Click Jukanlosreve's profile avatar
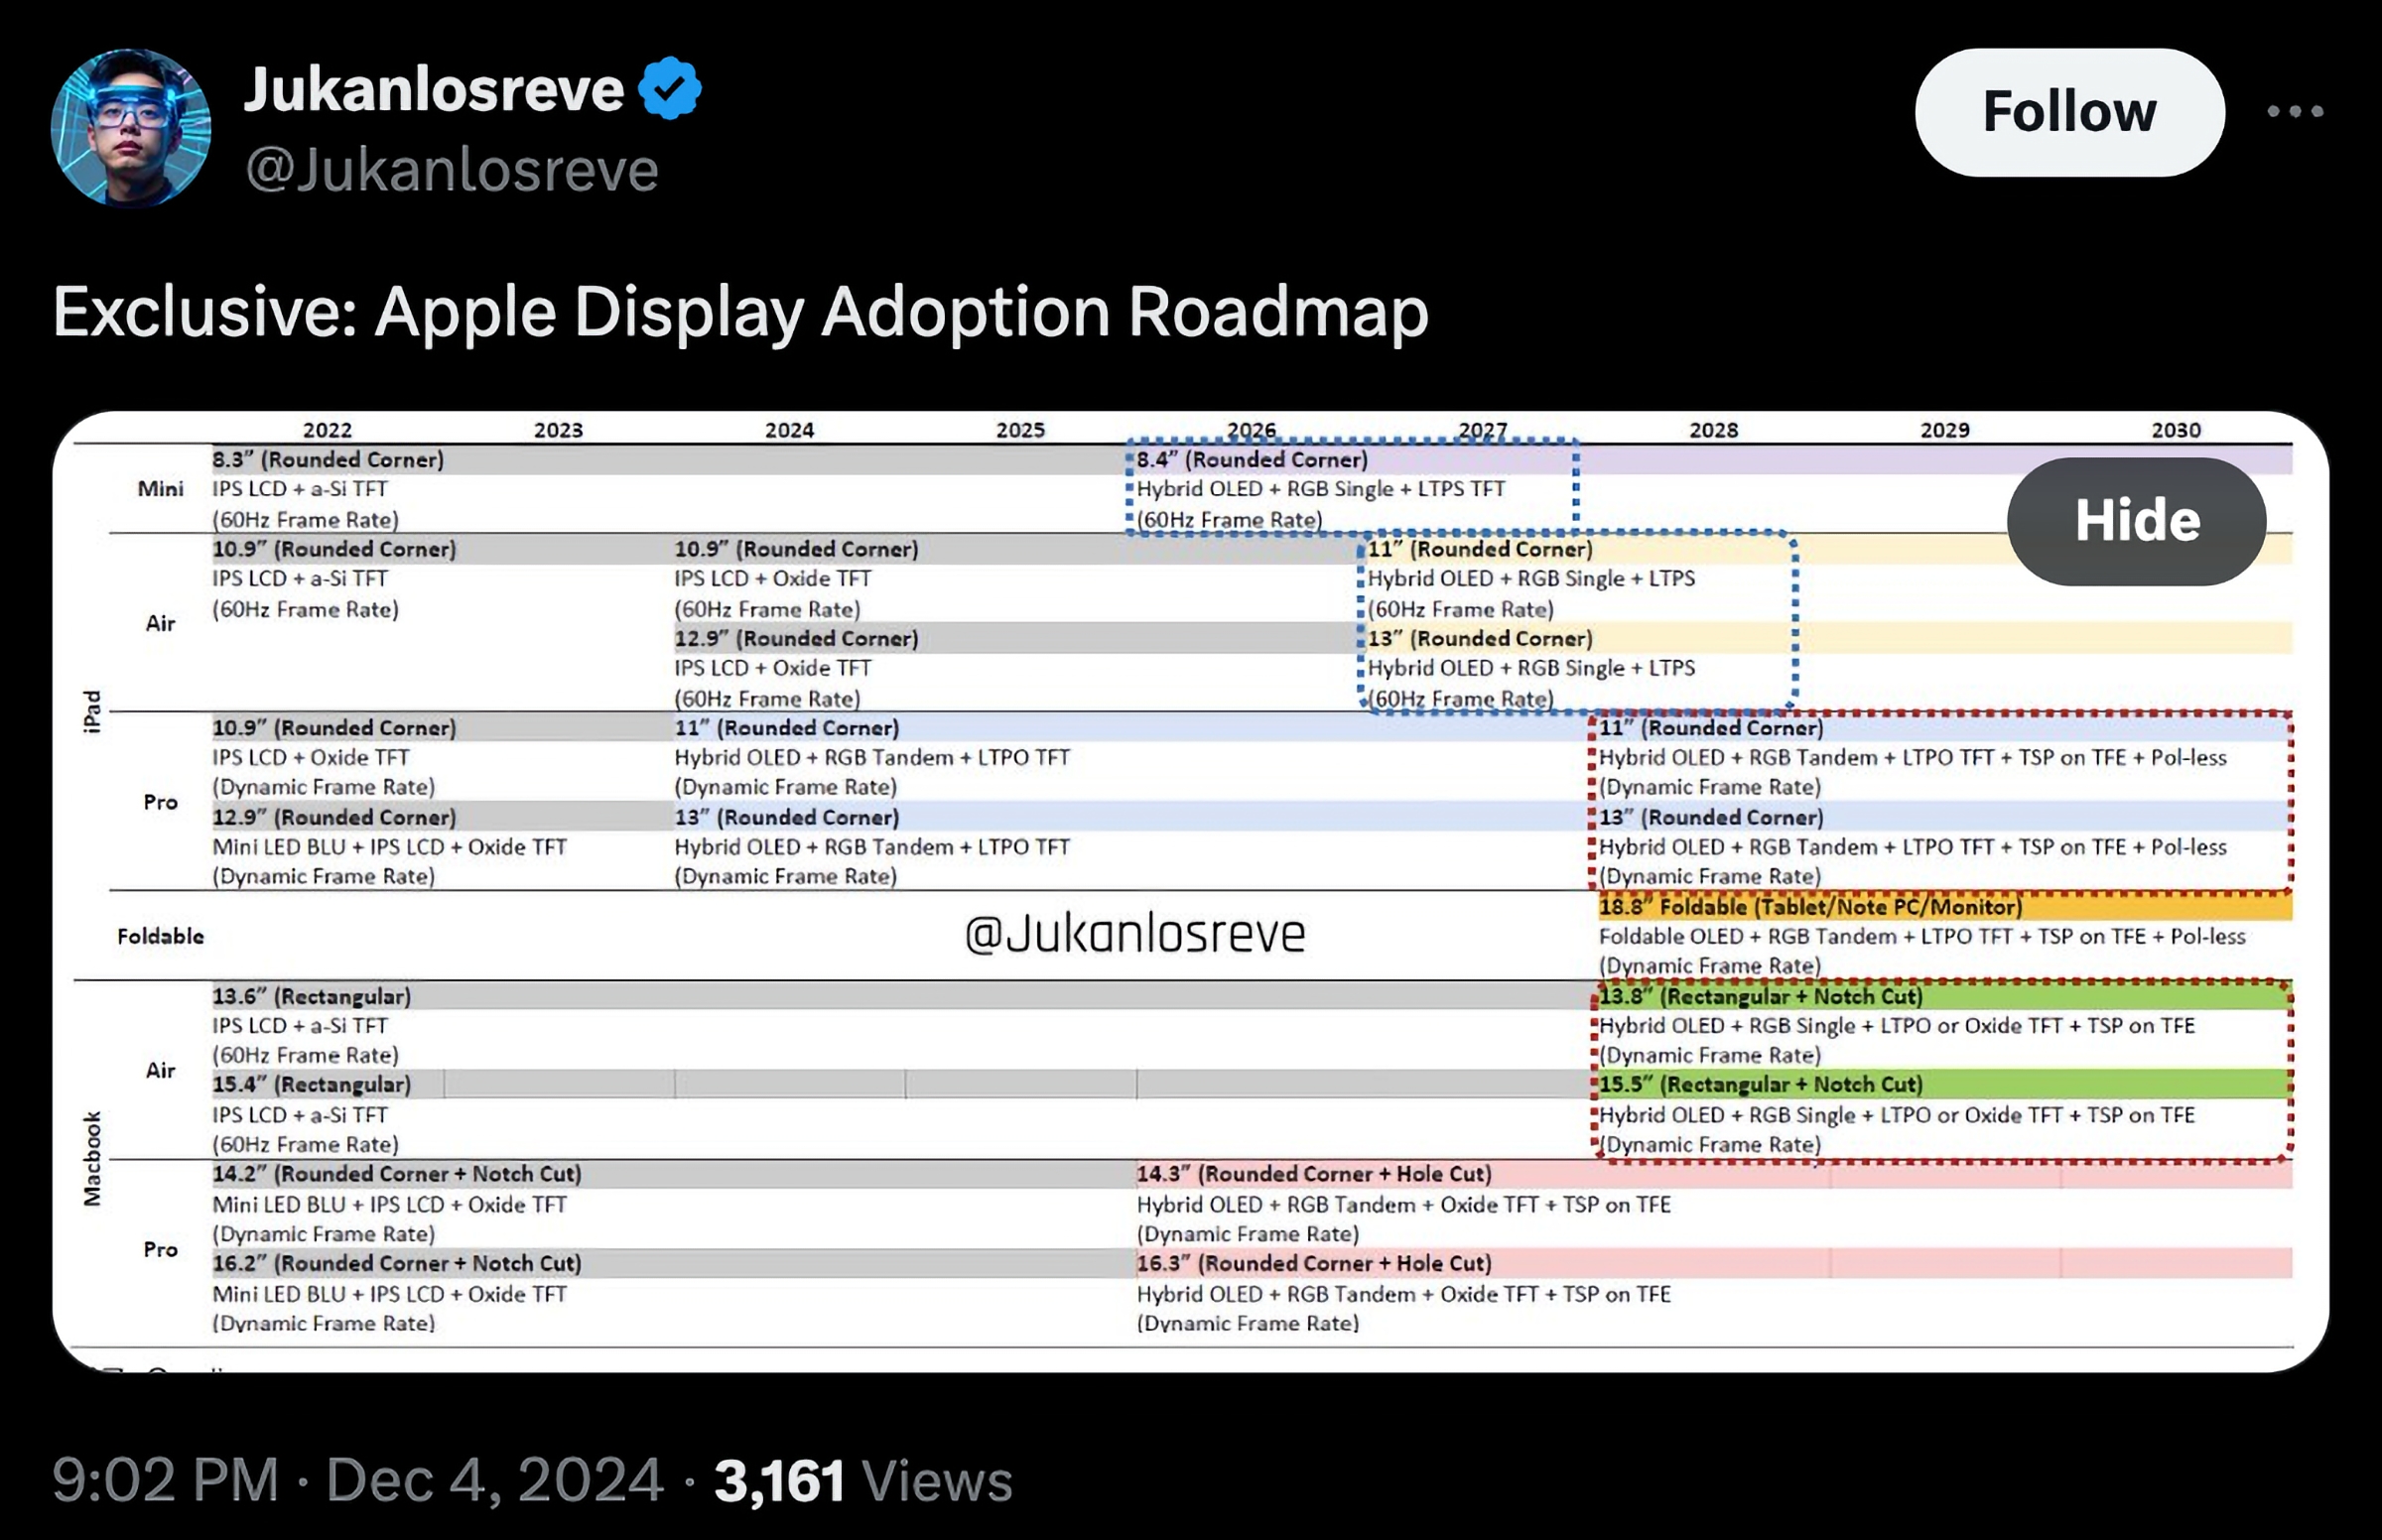Image resolution: width=2382 pixels, height=1540 pixels. pyautogui.click(x=131, y=127)
